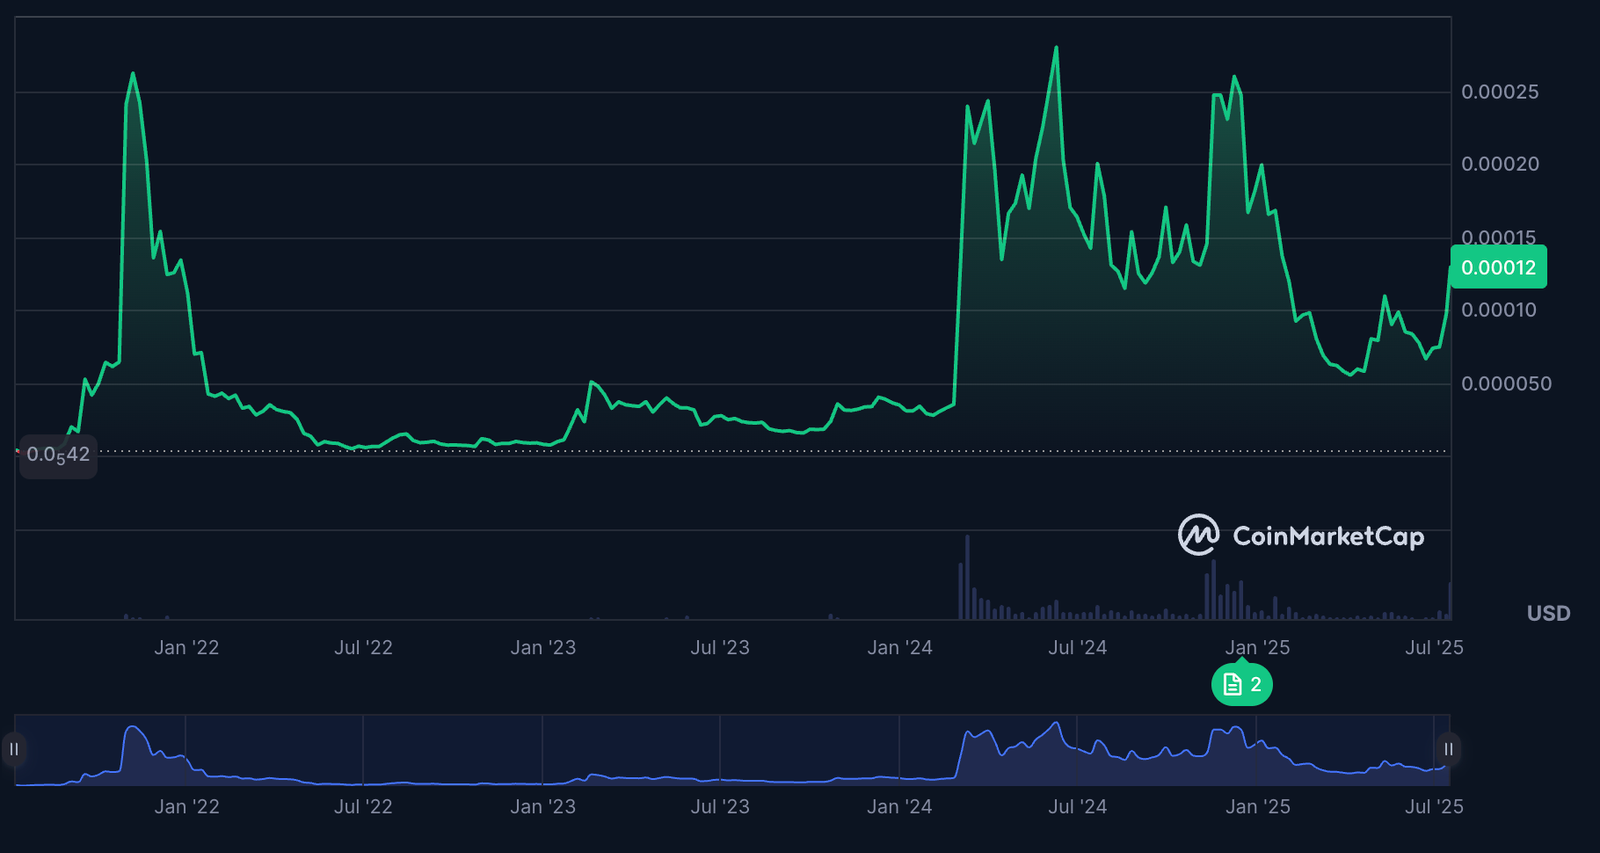Click the green 0.00012 current price tag
The width and height of the screenshot is (1600, 853).
pyautogui.click(x=1498, y=267)
